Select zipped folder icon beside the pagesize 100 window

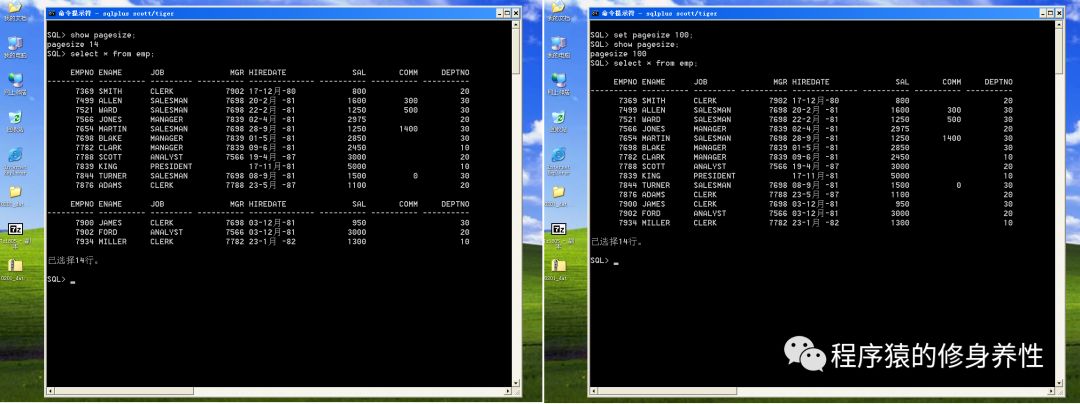coord(558,268)
